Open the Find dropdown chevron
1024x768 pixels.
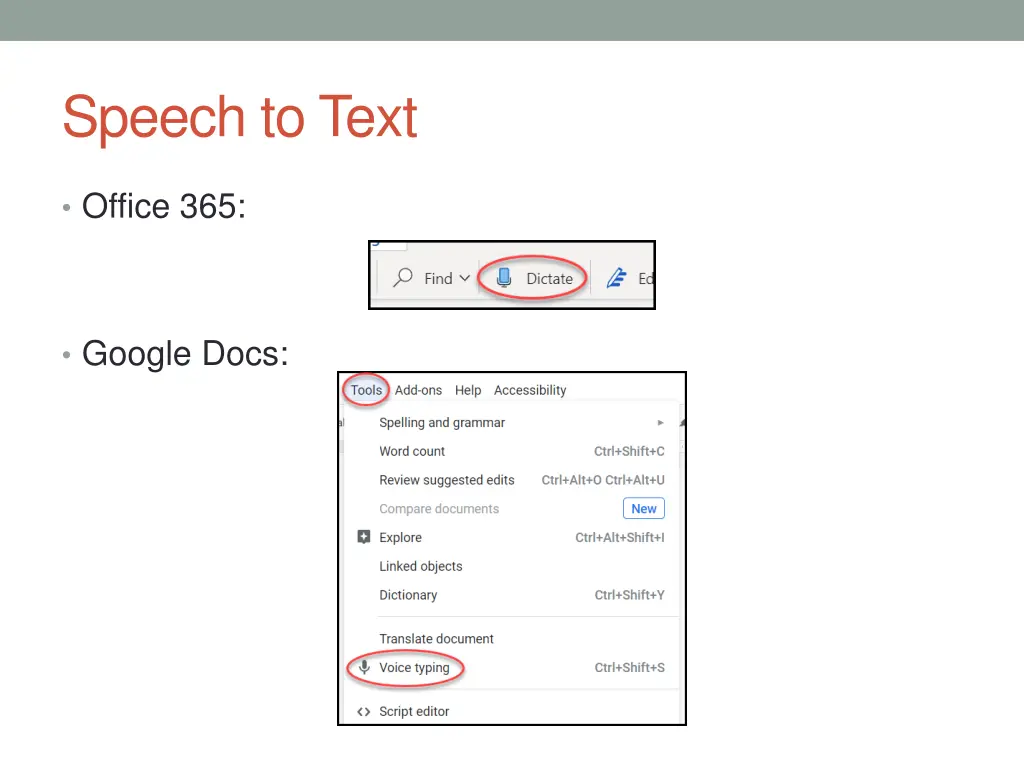(464, 278)
